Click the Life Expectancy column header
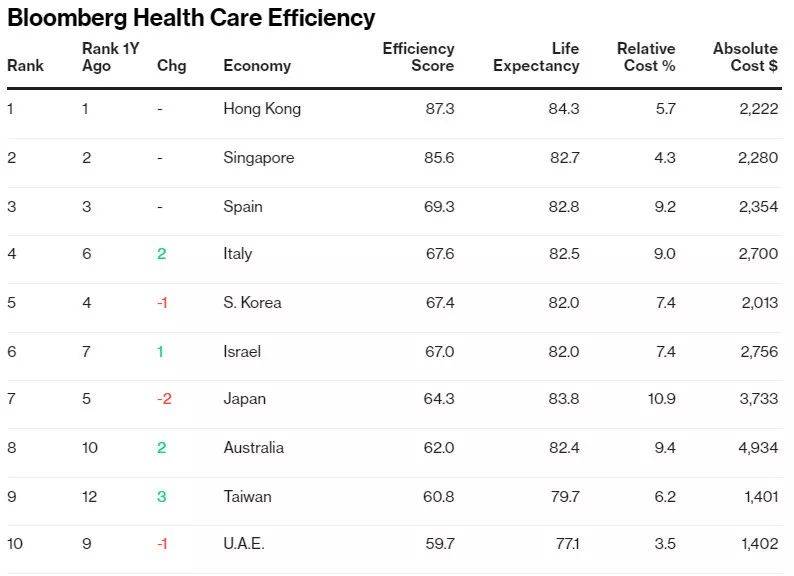 536,57
